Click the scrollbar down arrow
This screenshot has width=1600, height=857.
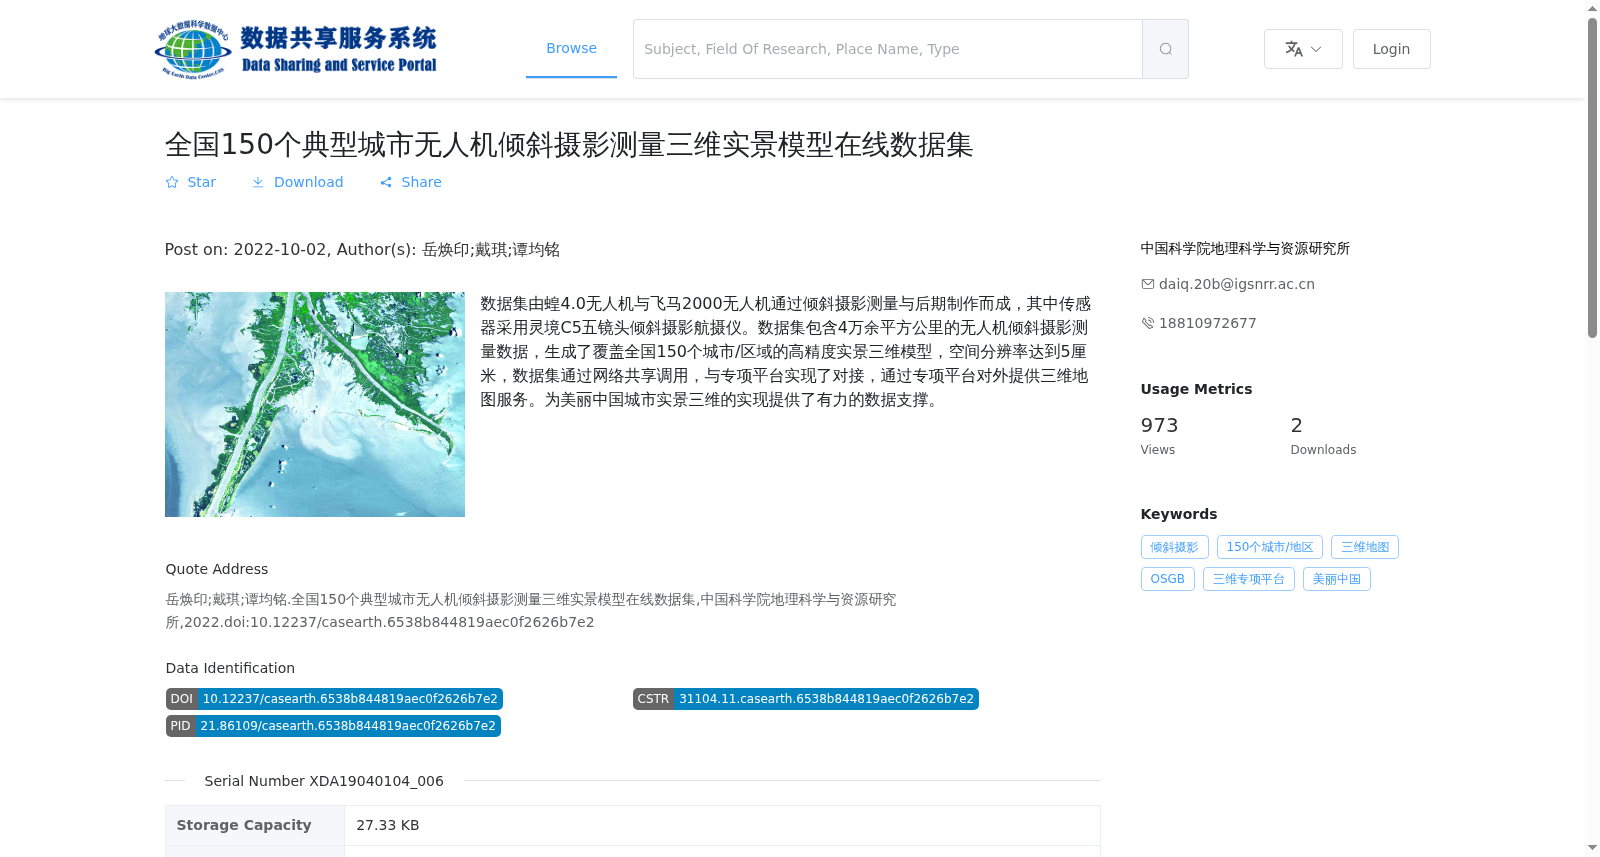coord(1592,848)
